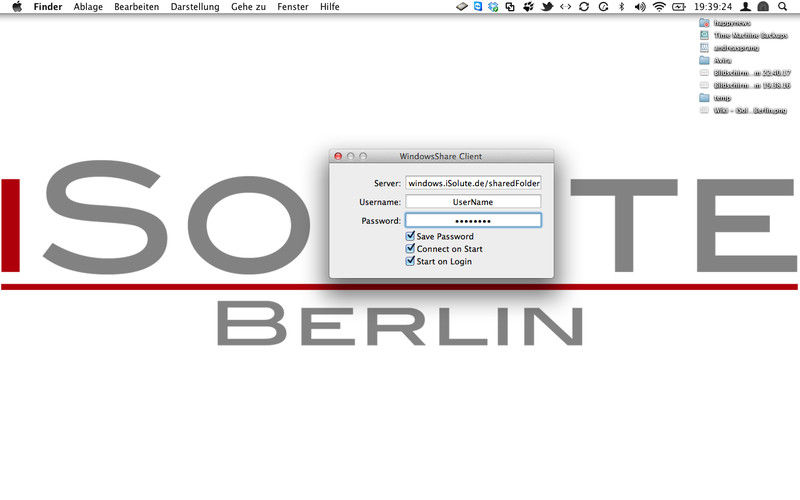Screen dimensions: 800x500
Task: Click the Server address field
Action: tap(473, 183)
